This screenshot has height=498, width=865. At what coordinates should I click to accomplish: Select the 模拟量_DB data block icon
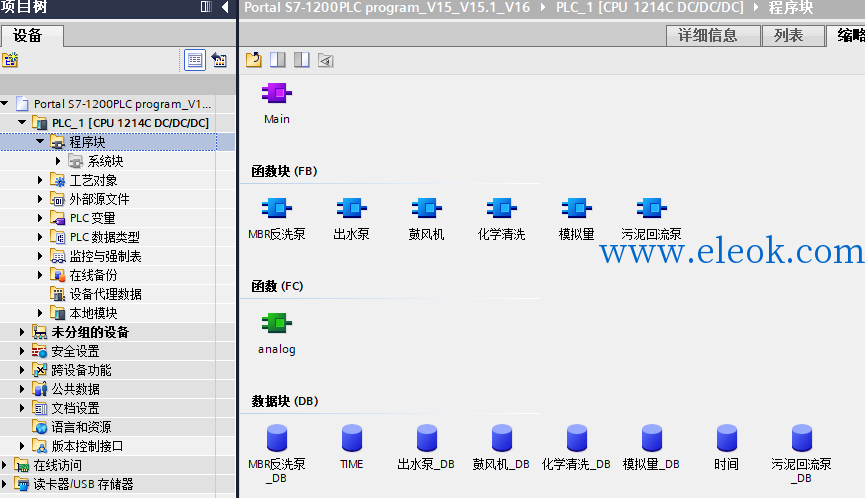pyautogui.click(x=652, y=438)
